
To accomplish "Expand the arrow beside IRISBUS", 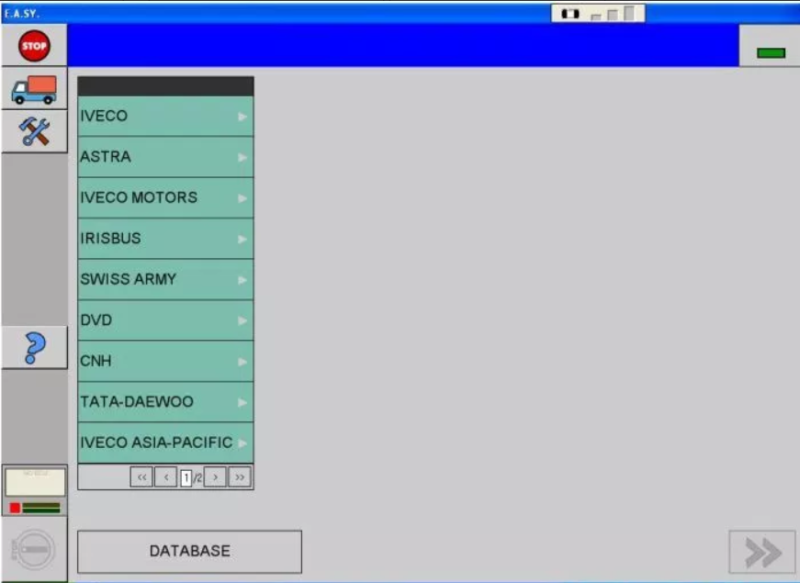I will (x=242, y=239).
